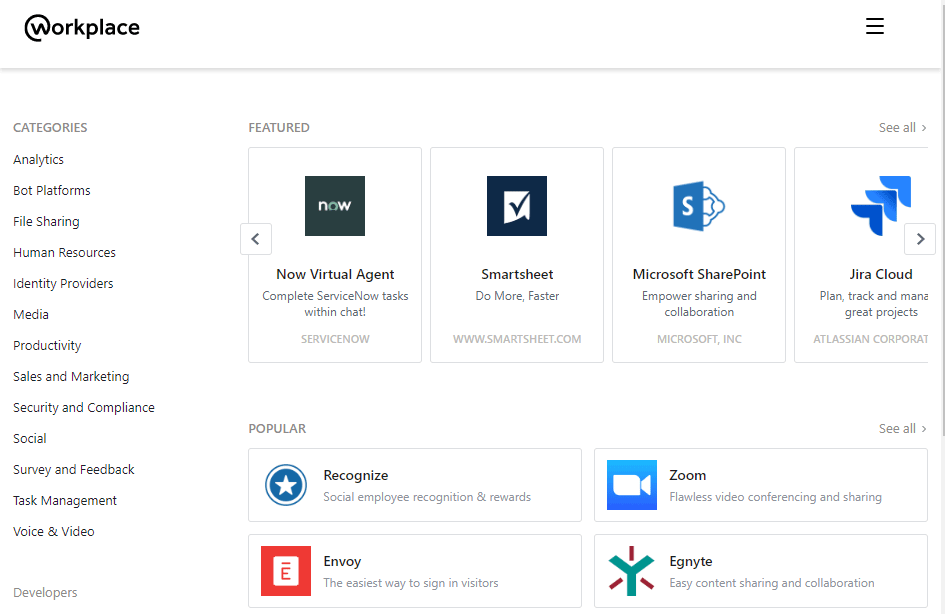Click 'Flawless video conferencing and sharing' text
Viewport: 945px width, 614px height.
coord(775,497)
